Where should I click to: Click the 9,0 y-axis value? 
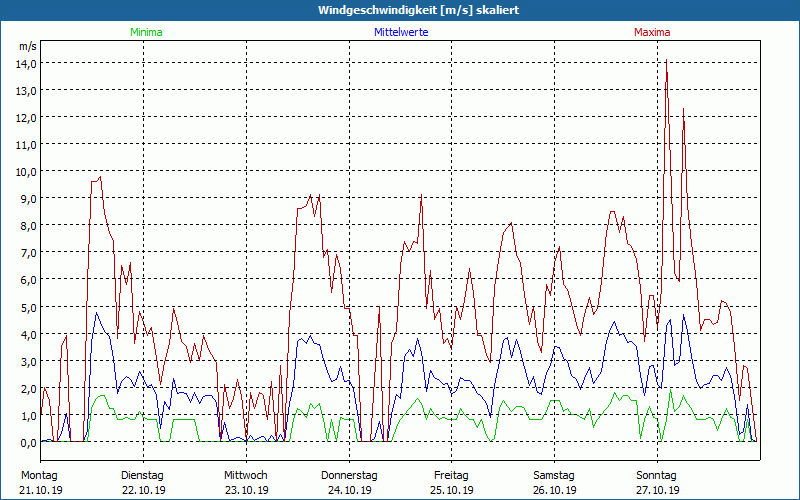tap(28, 199)
